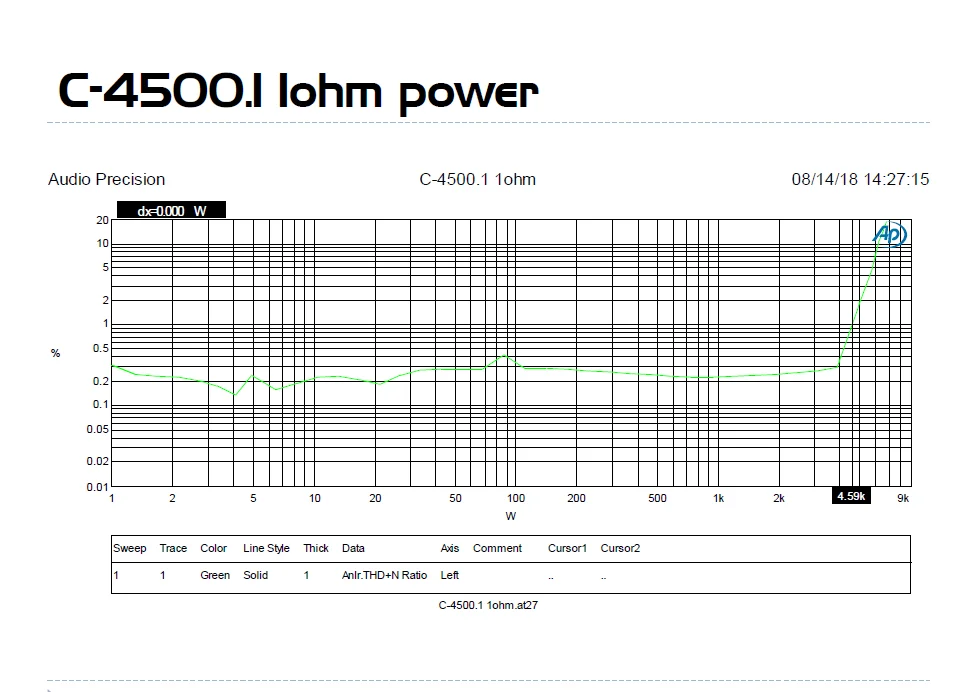The image size is (971, 692).
Task: Click the Audio Precision AP logo
Action: pyautogui.click(x=890, y=234)
